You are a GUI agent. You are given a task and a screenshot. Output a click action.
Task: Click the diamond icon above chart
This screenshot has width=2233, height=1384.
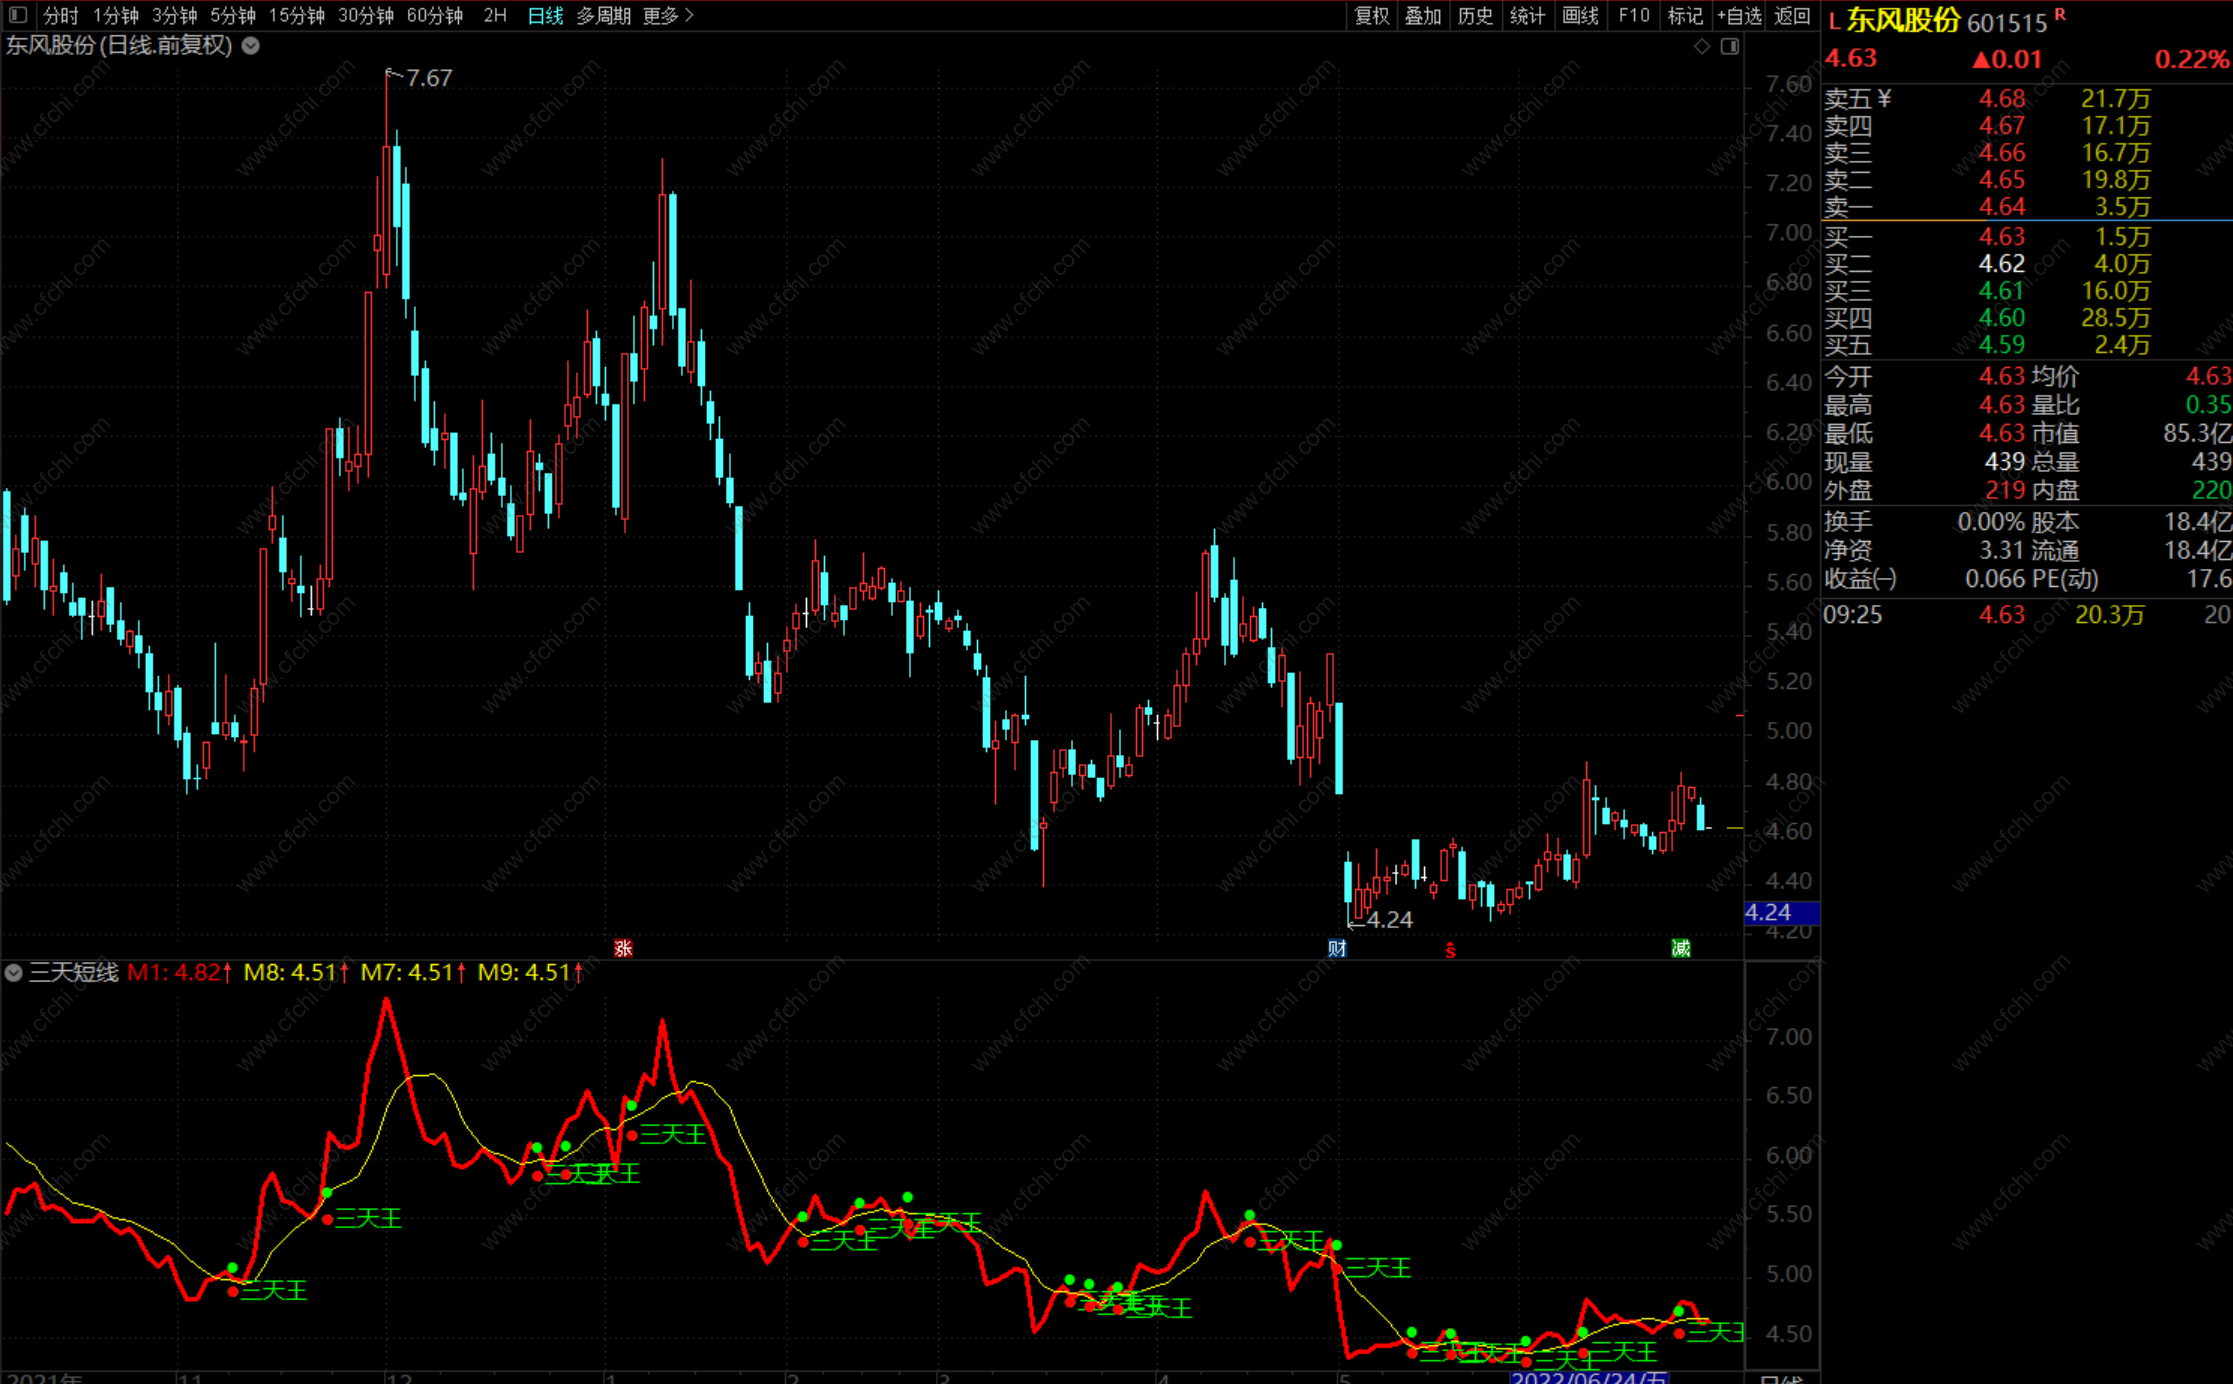pyautogui.click(x=1702, y=47)
